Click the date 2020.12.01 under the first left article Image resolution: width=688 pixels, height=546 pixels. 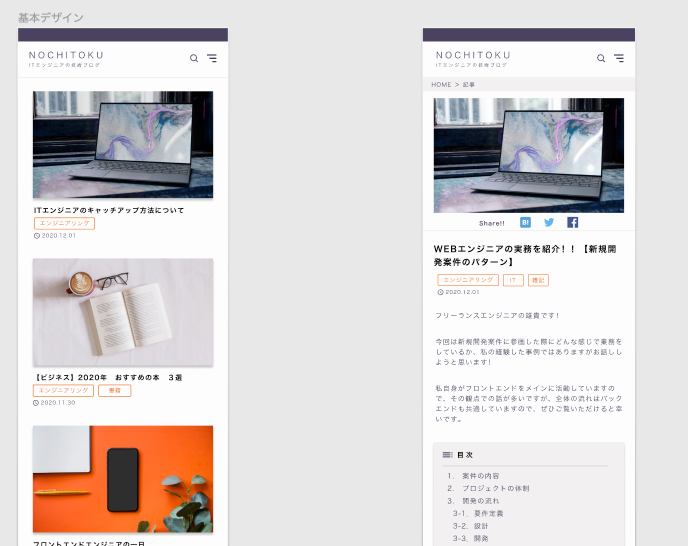coord(58,236)
